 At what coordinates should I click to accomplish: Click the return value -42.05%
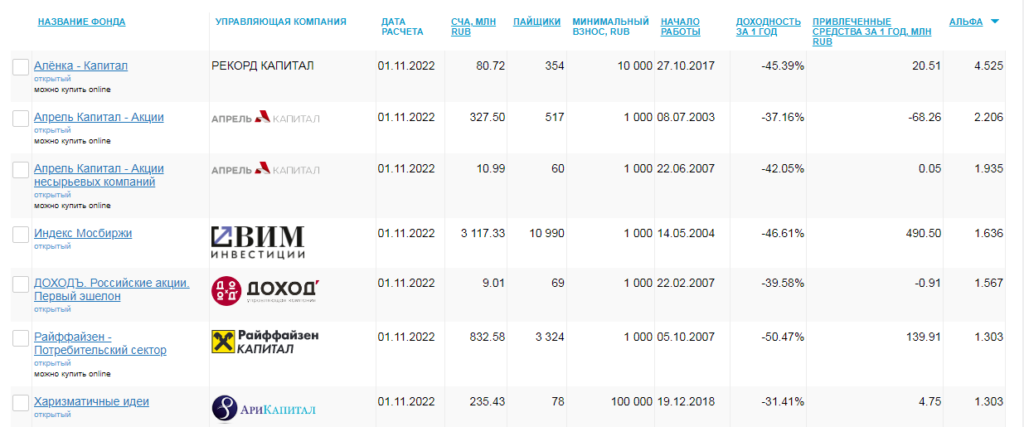[x=783, y=168]
